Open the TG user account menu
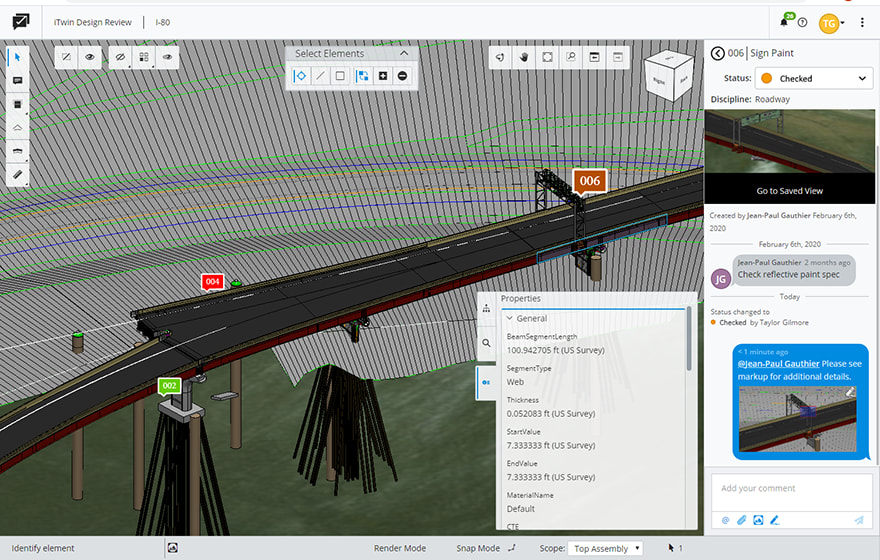This screenshot has width=880, height=560. coord(831,23)
